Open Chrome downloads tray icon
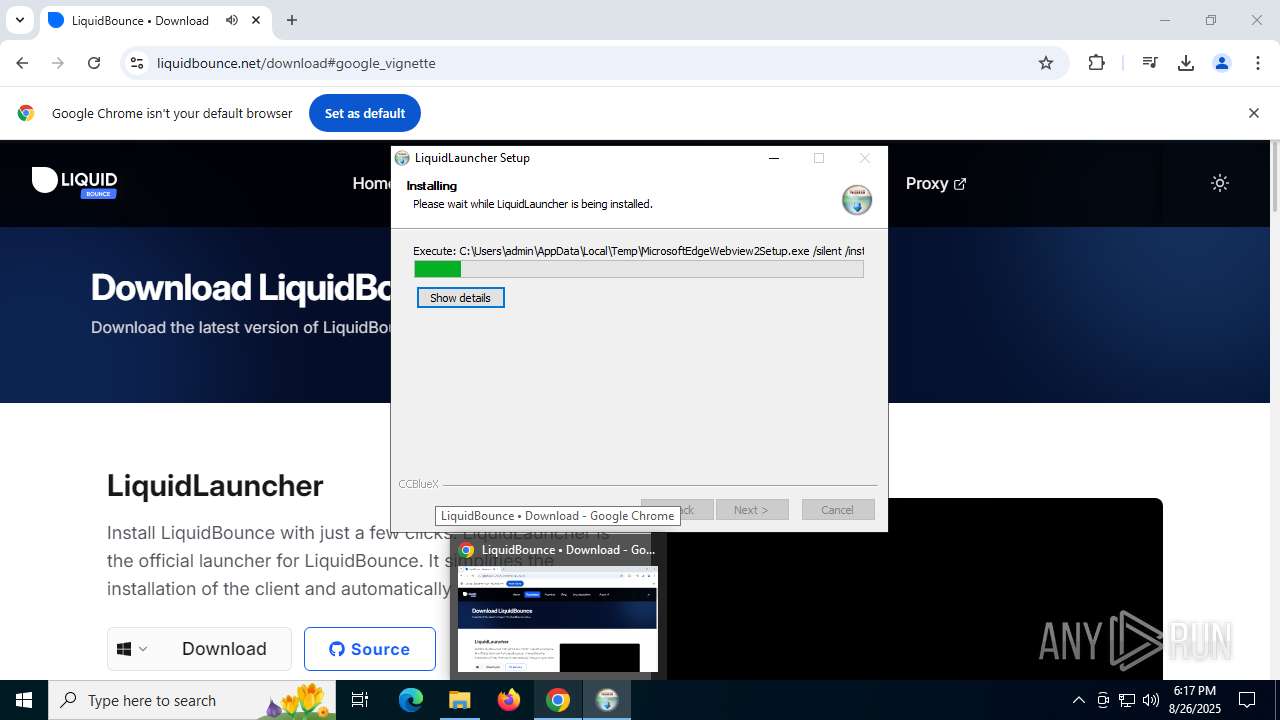The image size is (1280, 720). 1186,63
